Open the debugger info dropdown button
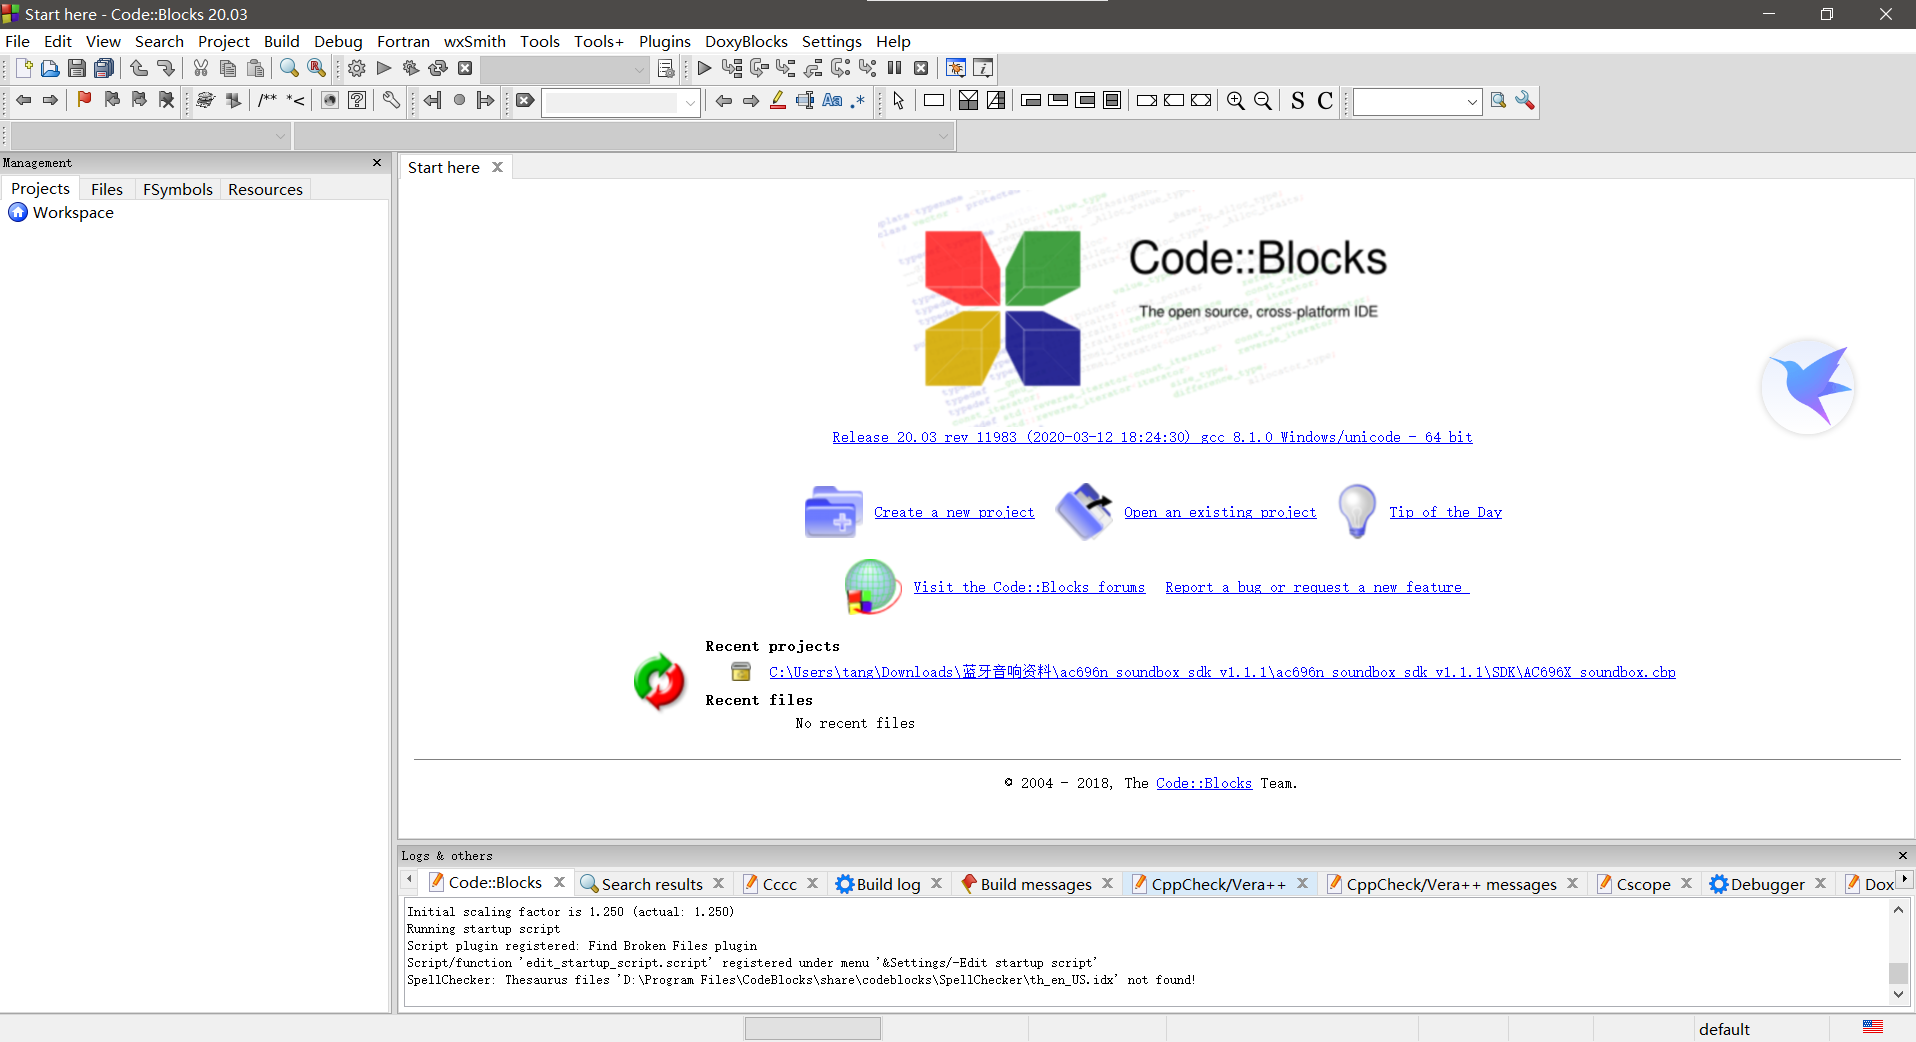 pos(983,68)
